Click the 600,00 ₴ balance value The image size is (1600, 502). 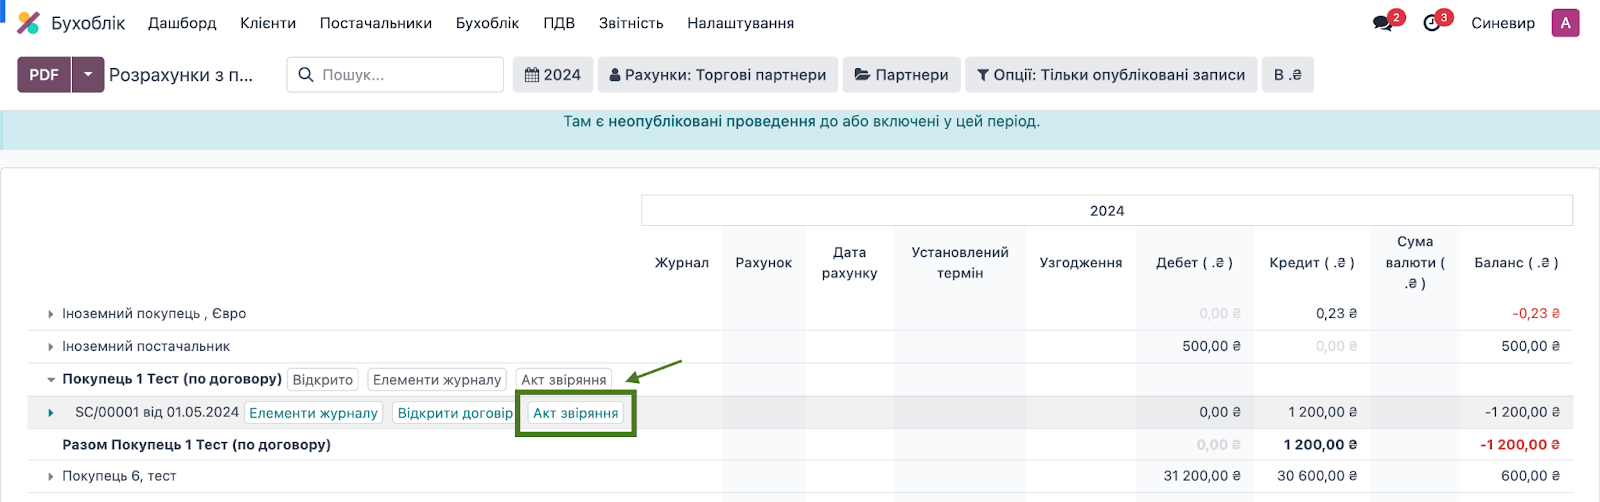tap(1531, 477)
